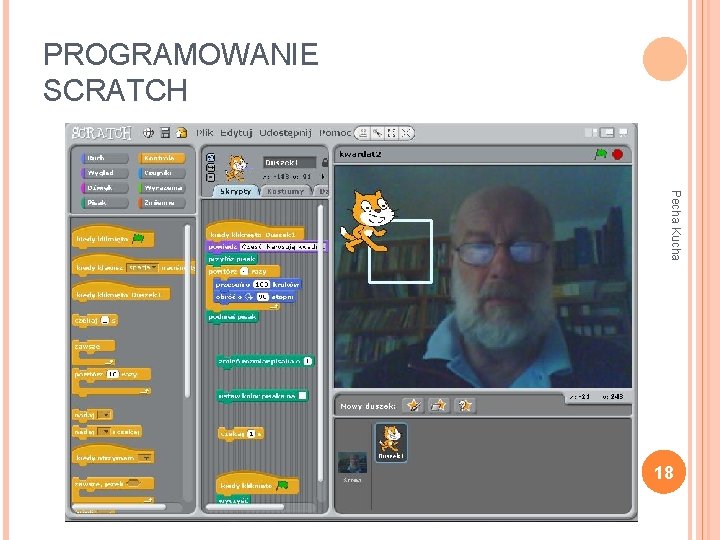
Task: Switch to full stage view mode
Action: (x=607, y=133)
